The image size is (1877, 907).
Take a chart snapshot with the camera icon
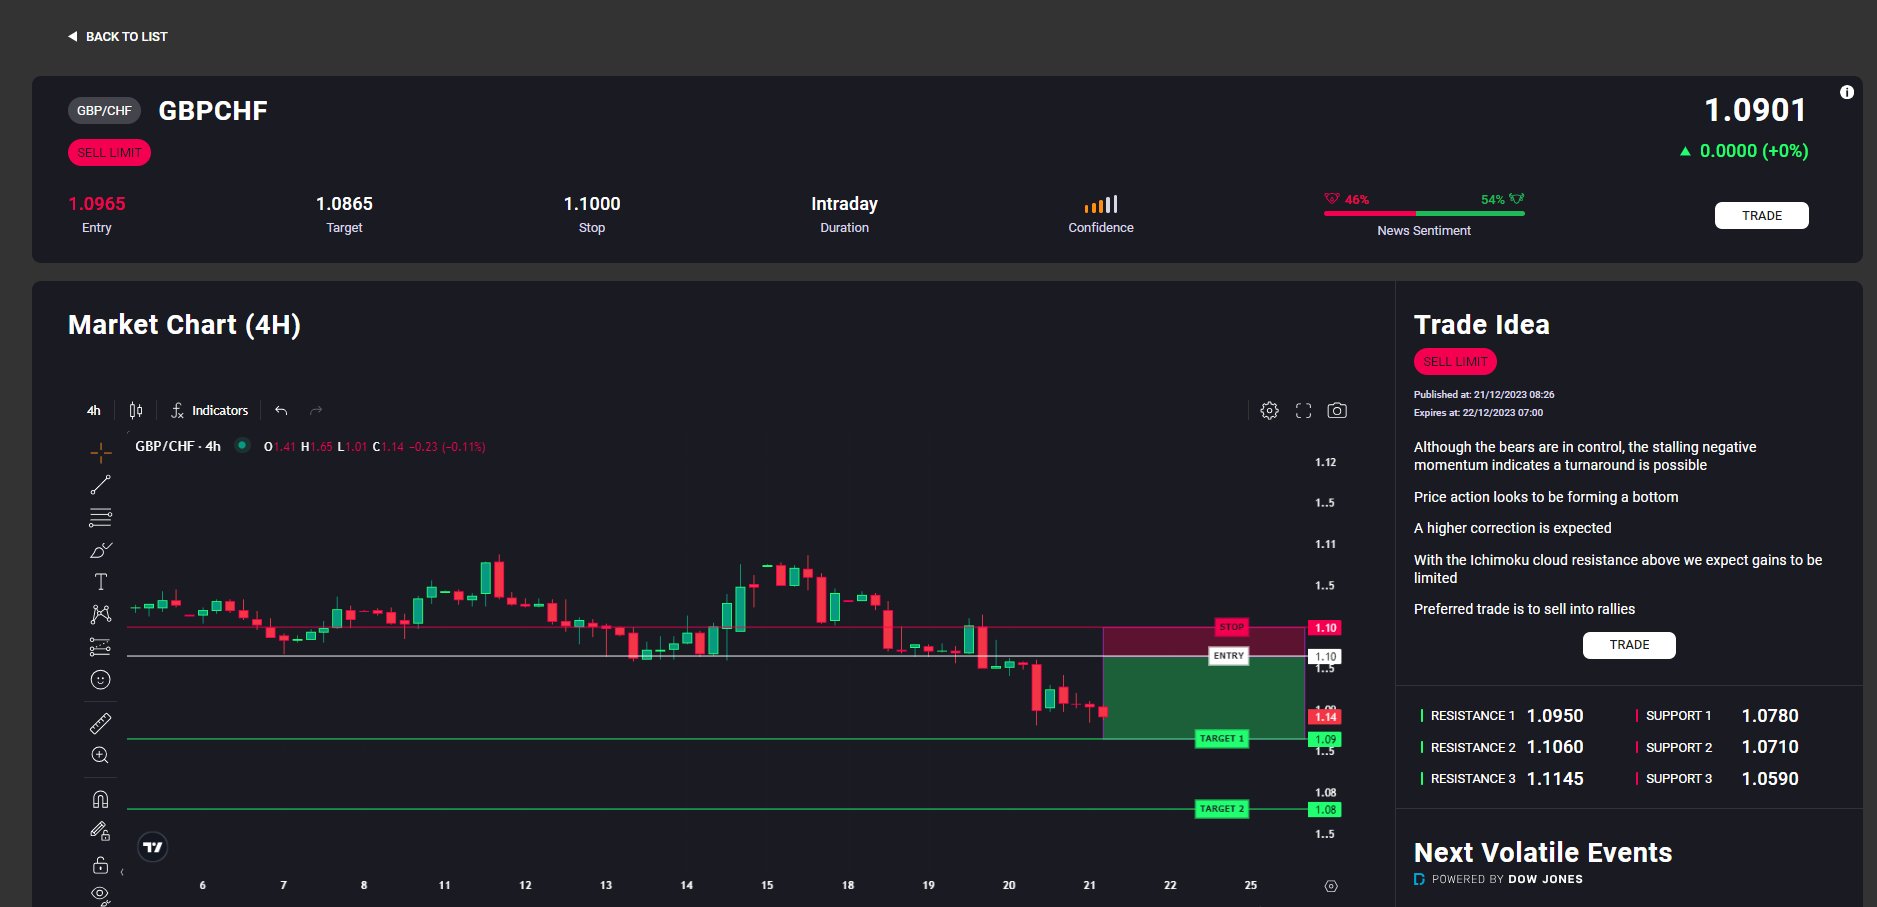click(1337, 410)
